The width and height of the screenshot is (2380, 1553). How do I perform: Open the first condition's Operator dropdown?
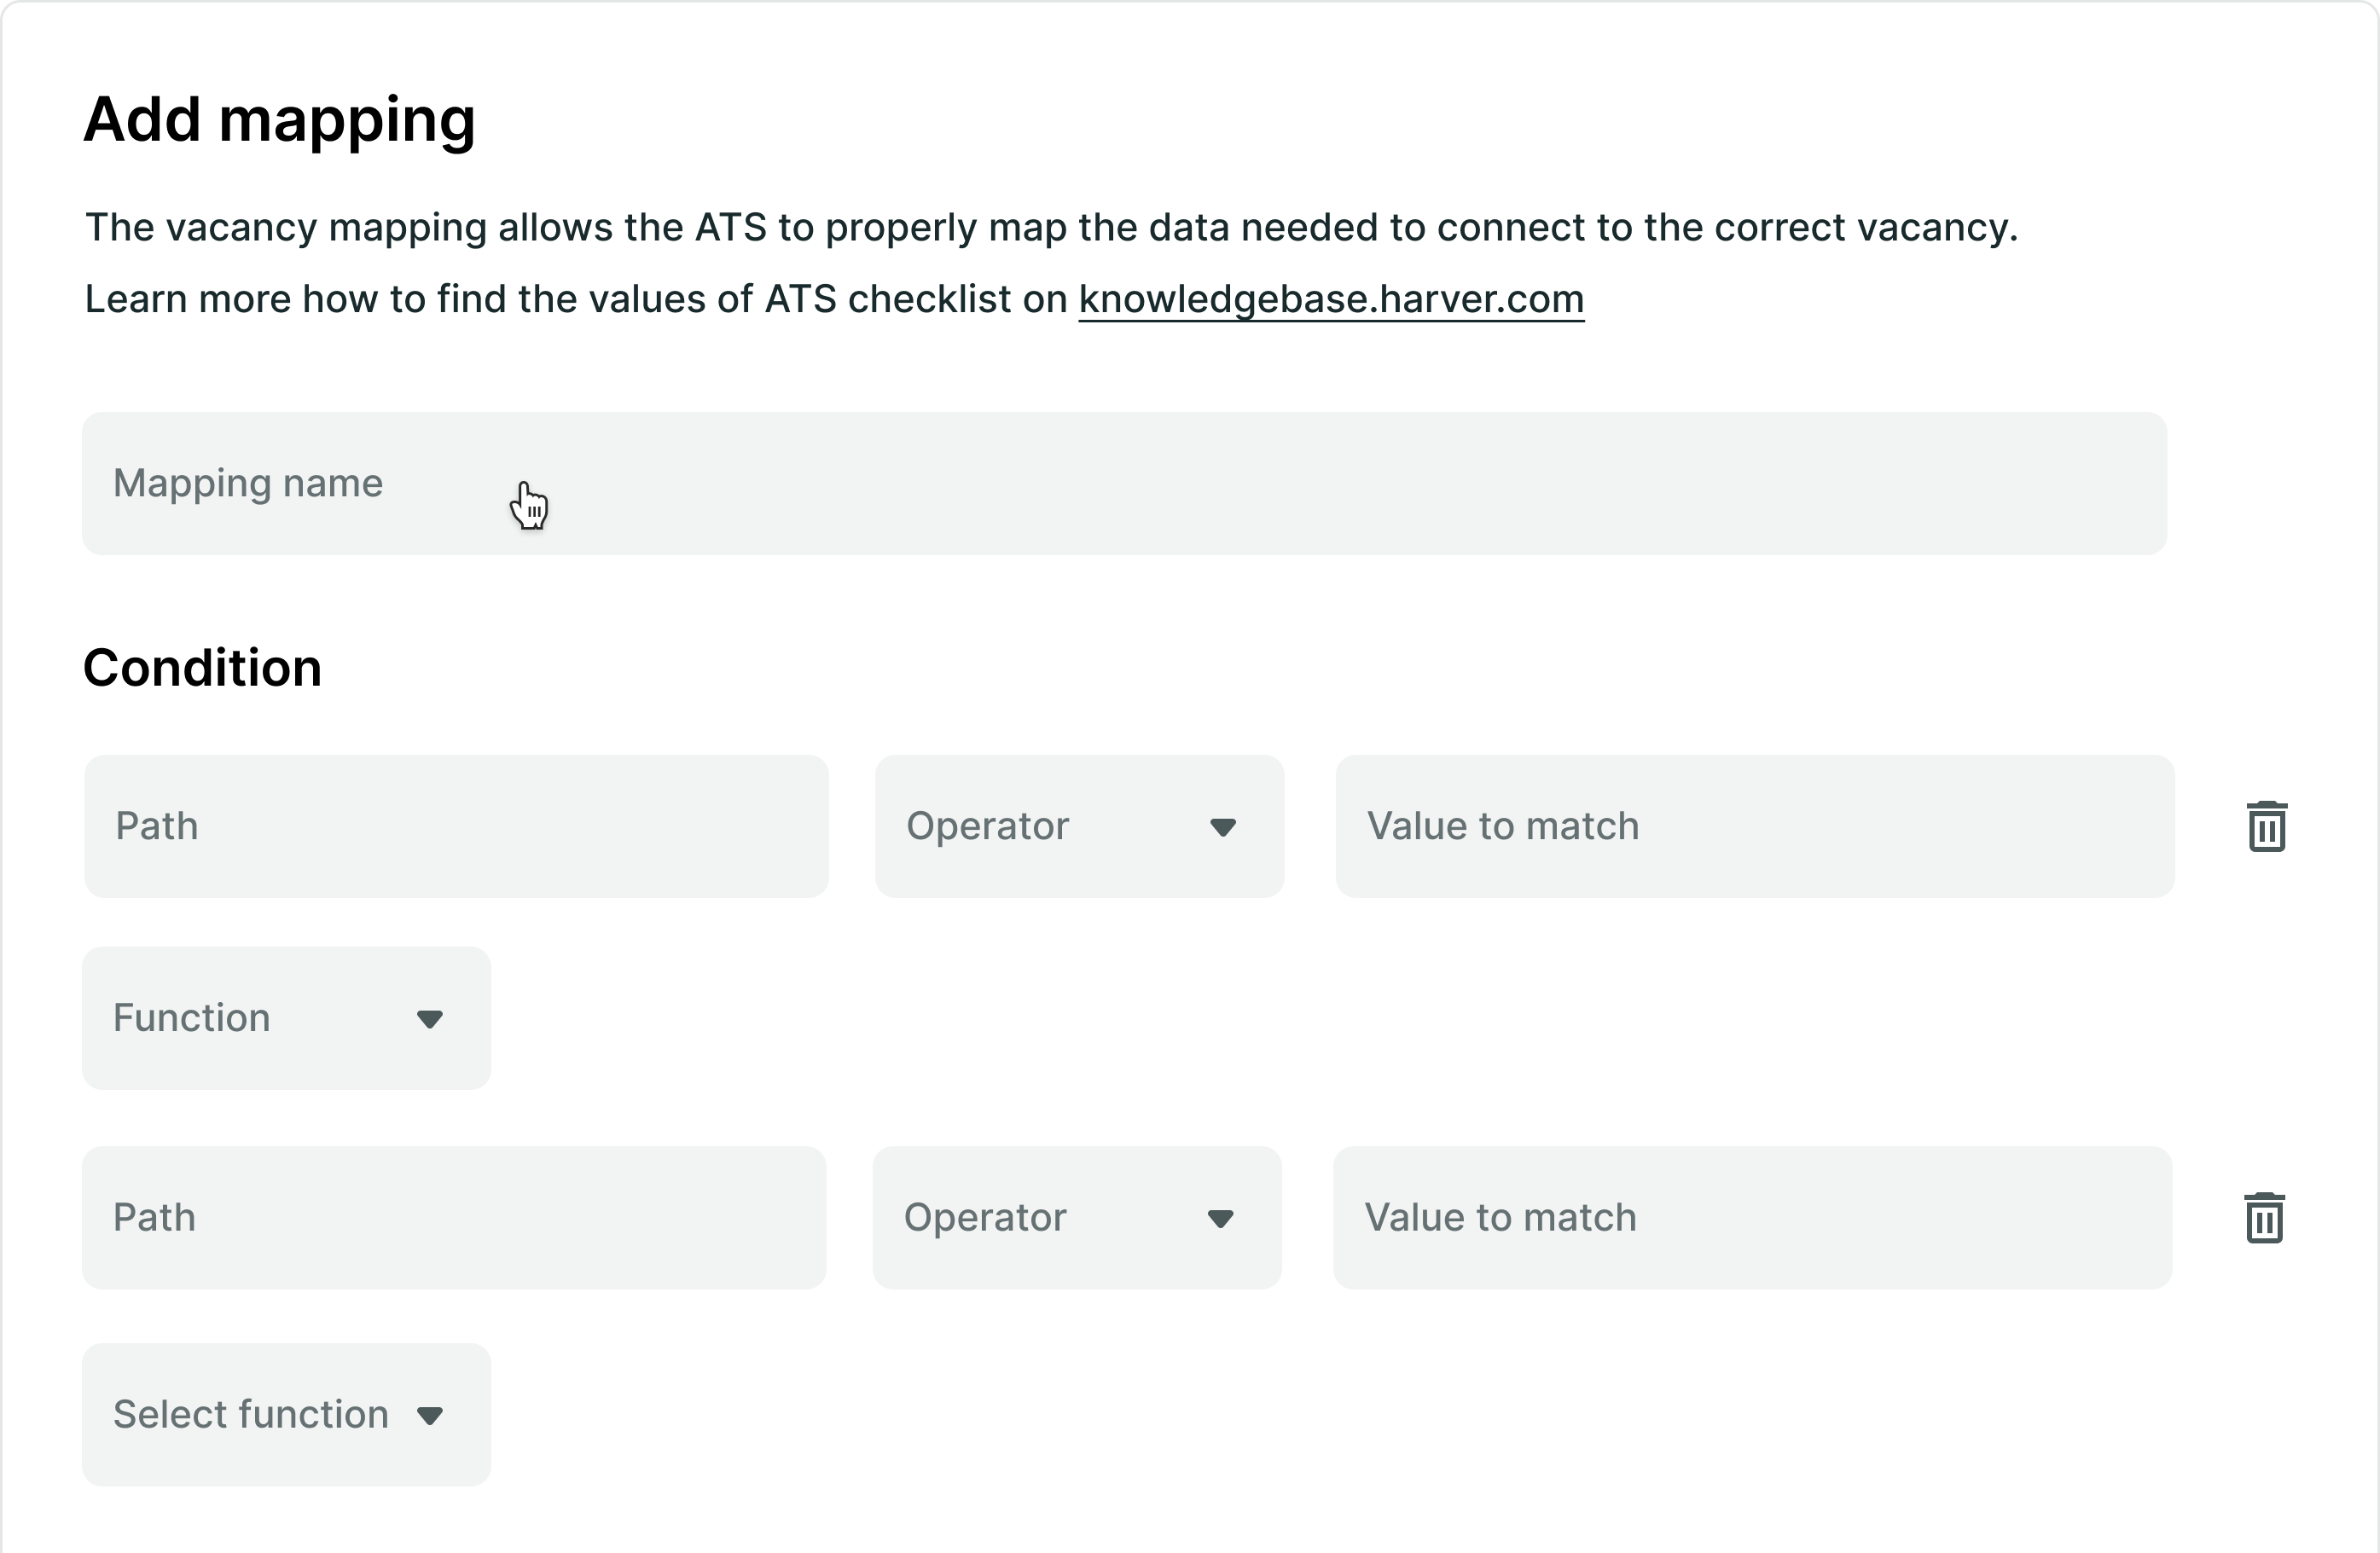[1079, 826]
